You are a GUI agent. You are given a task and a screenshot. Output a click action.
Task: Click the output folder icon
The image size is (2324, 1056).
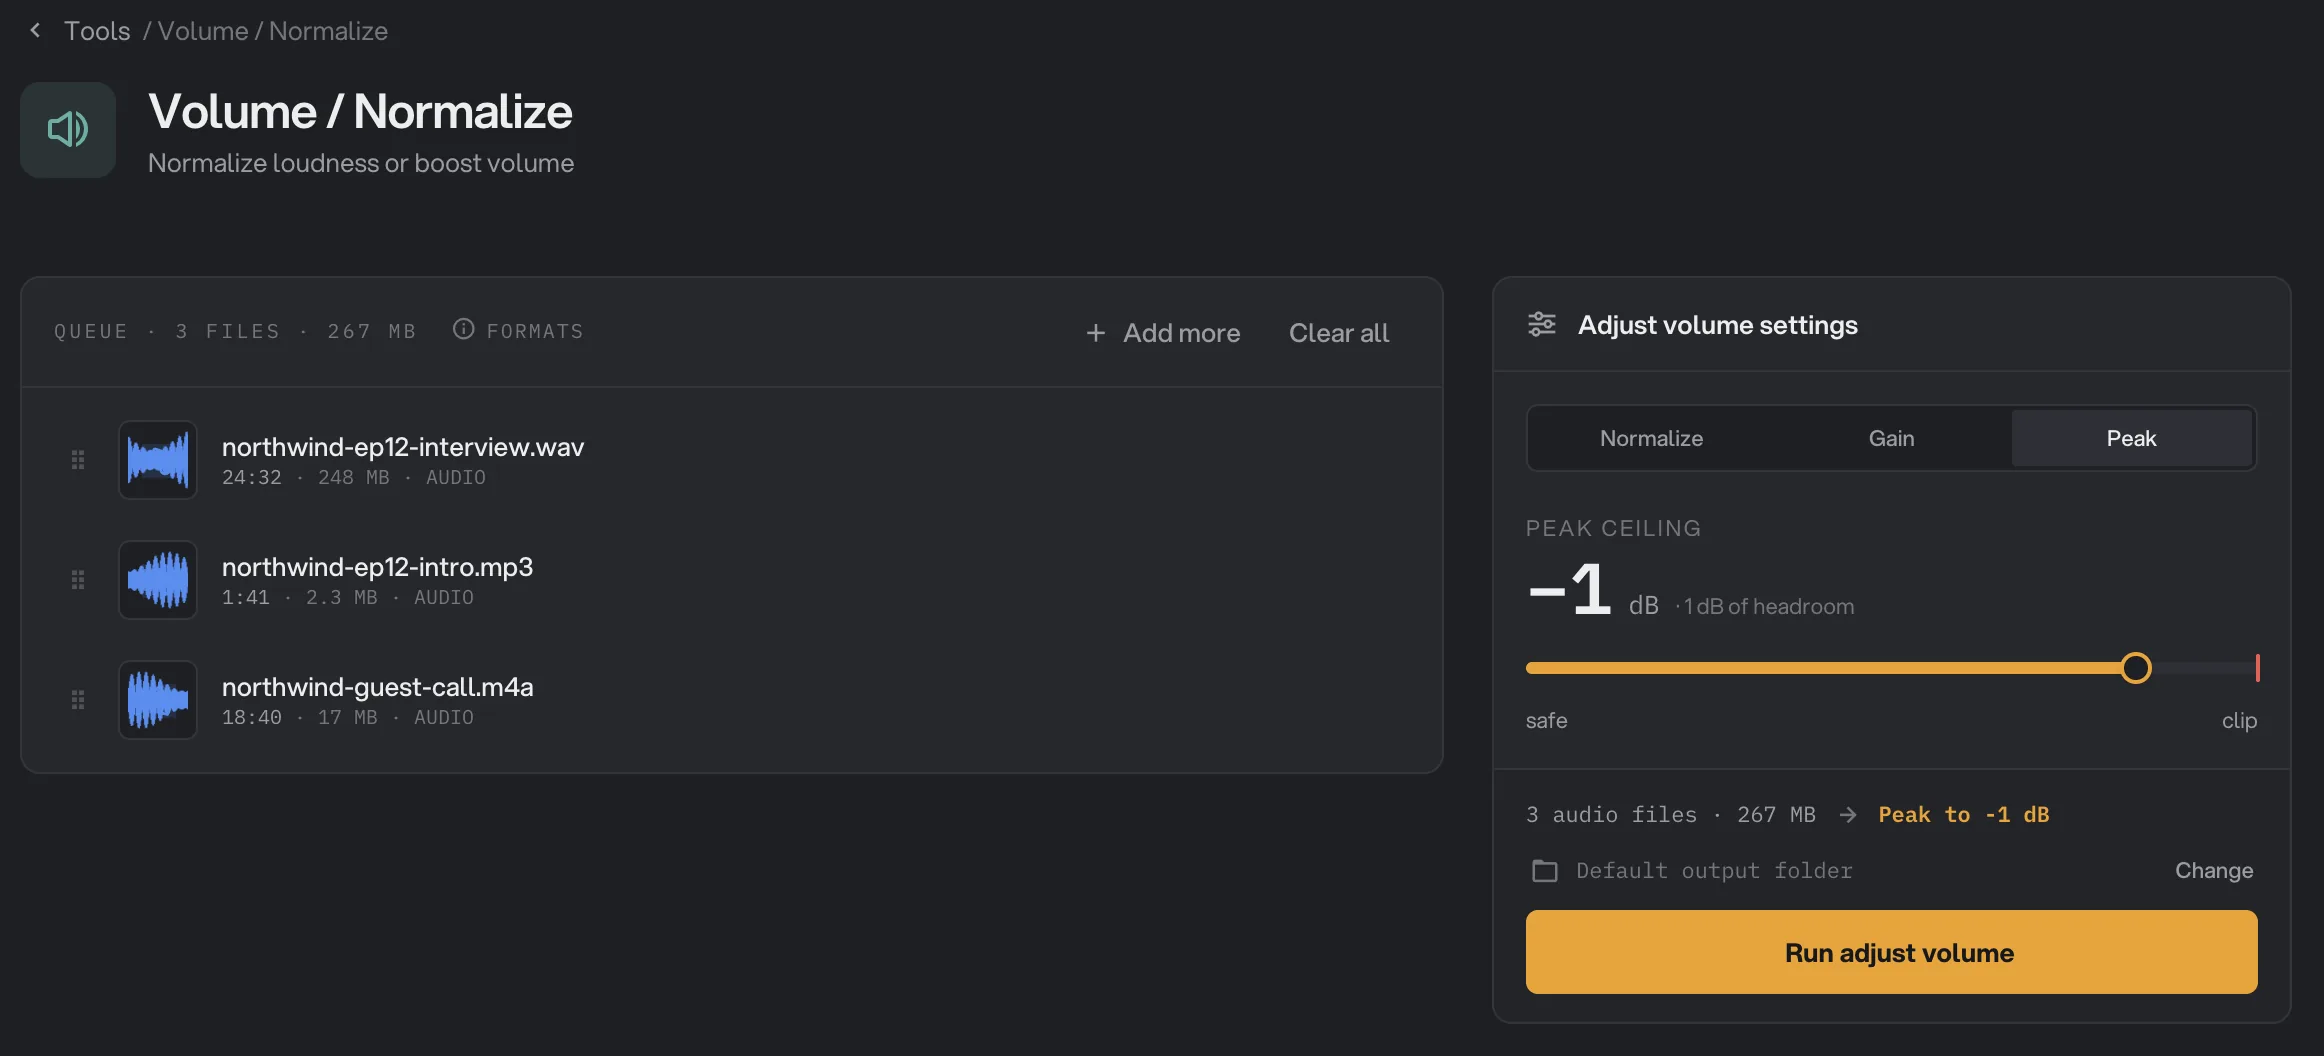tap(1545, 871)
